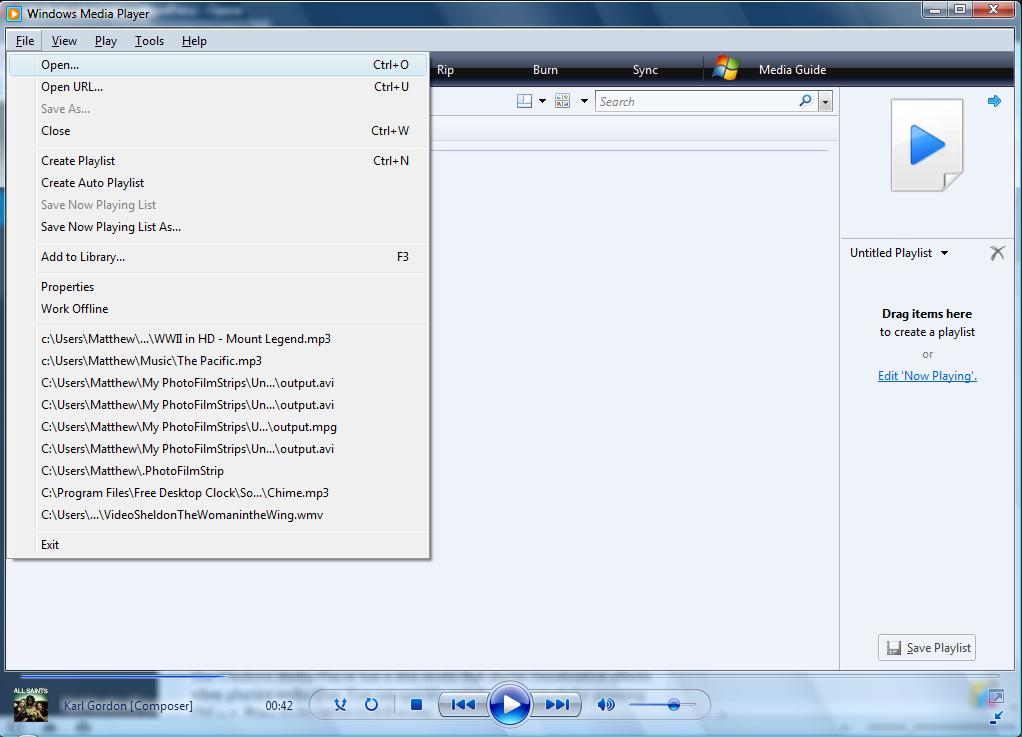Select Create Playlist menu item
Image resolution: width=1022 pixels, height=737 pixels.
(218, 160)
